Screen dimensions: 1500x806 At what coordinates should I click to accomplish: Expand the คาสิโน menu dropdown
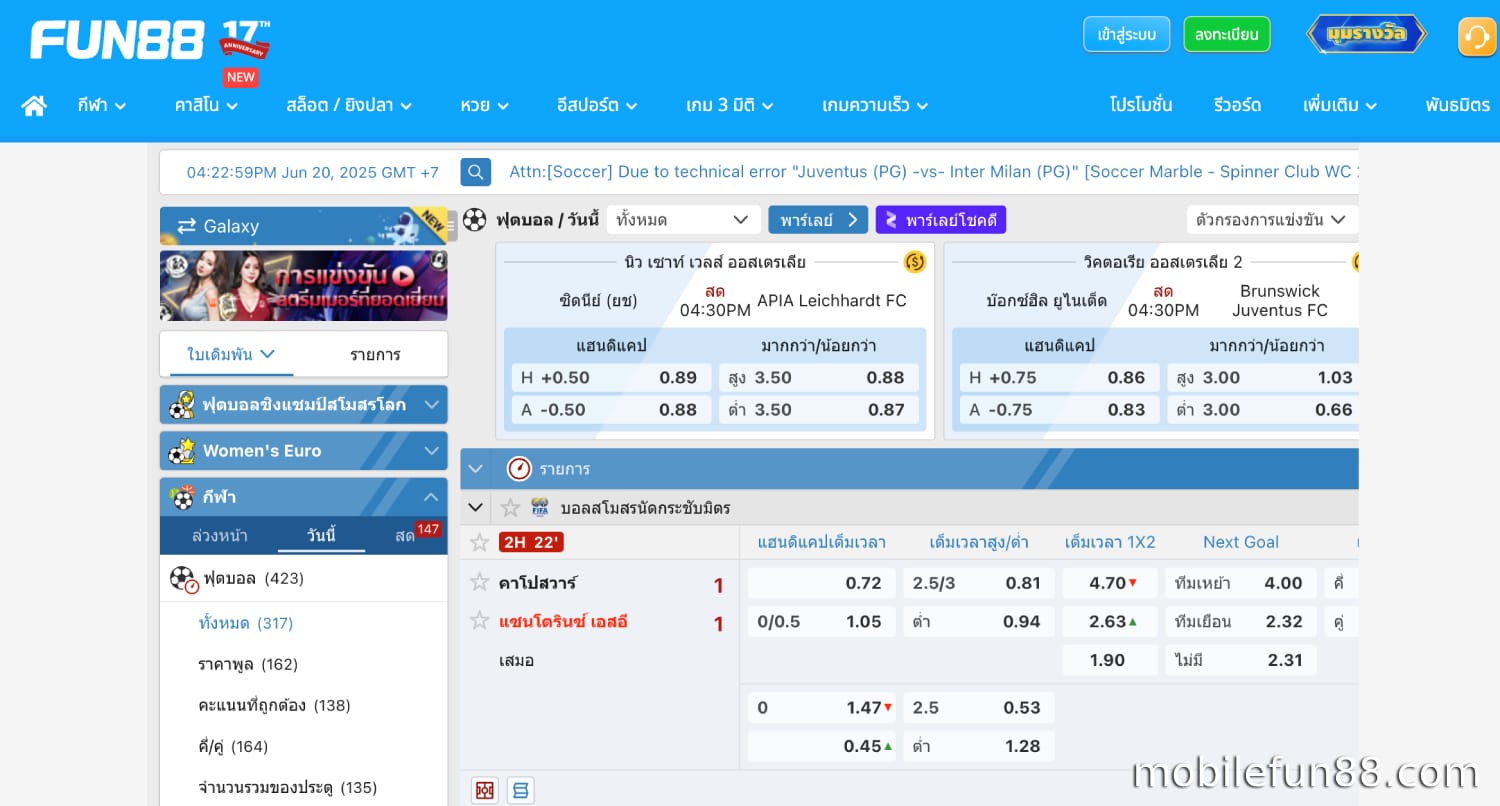click(x=205, y=105)
